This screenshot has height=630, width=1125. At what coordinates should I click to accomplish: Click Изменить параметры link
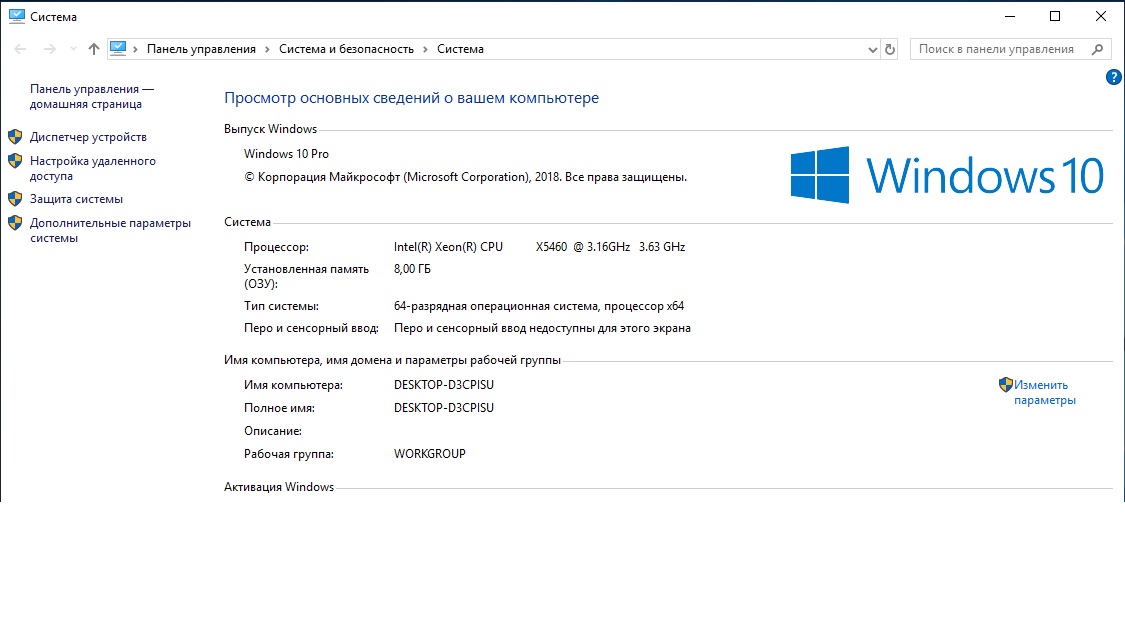pos(1045,392)
